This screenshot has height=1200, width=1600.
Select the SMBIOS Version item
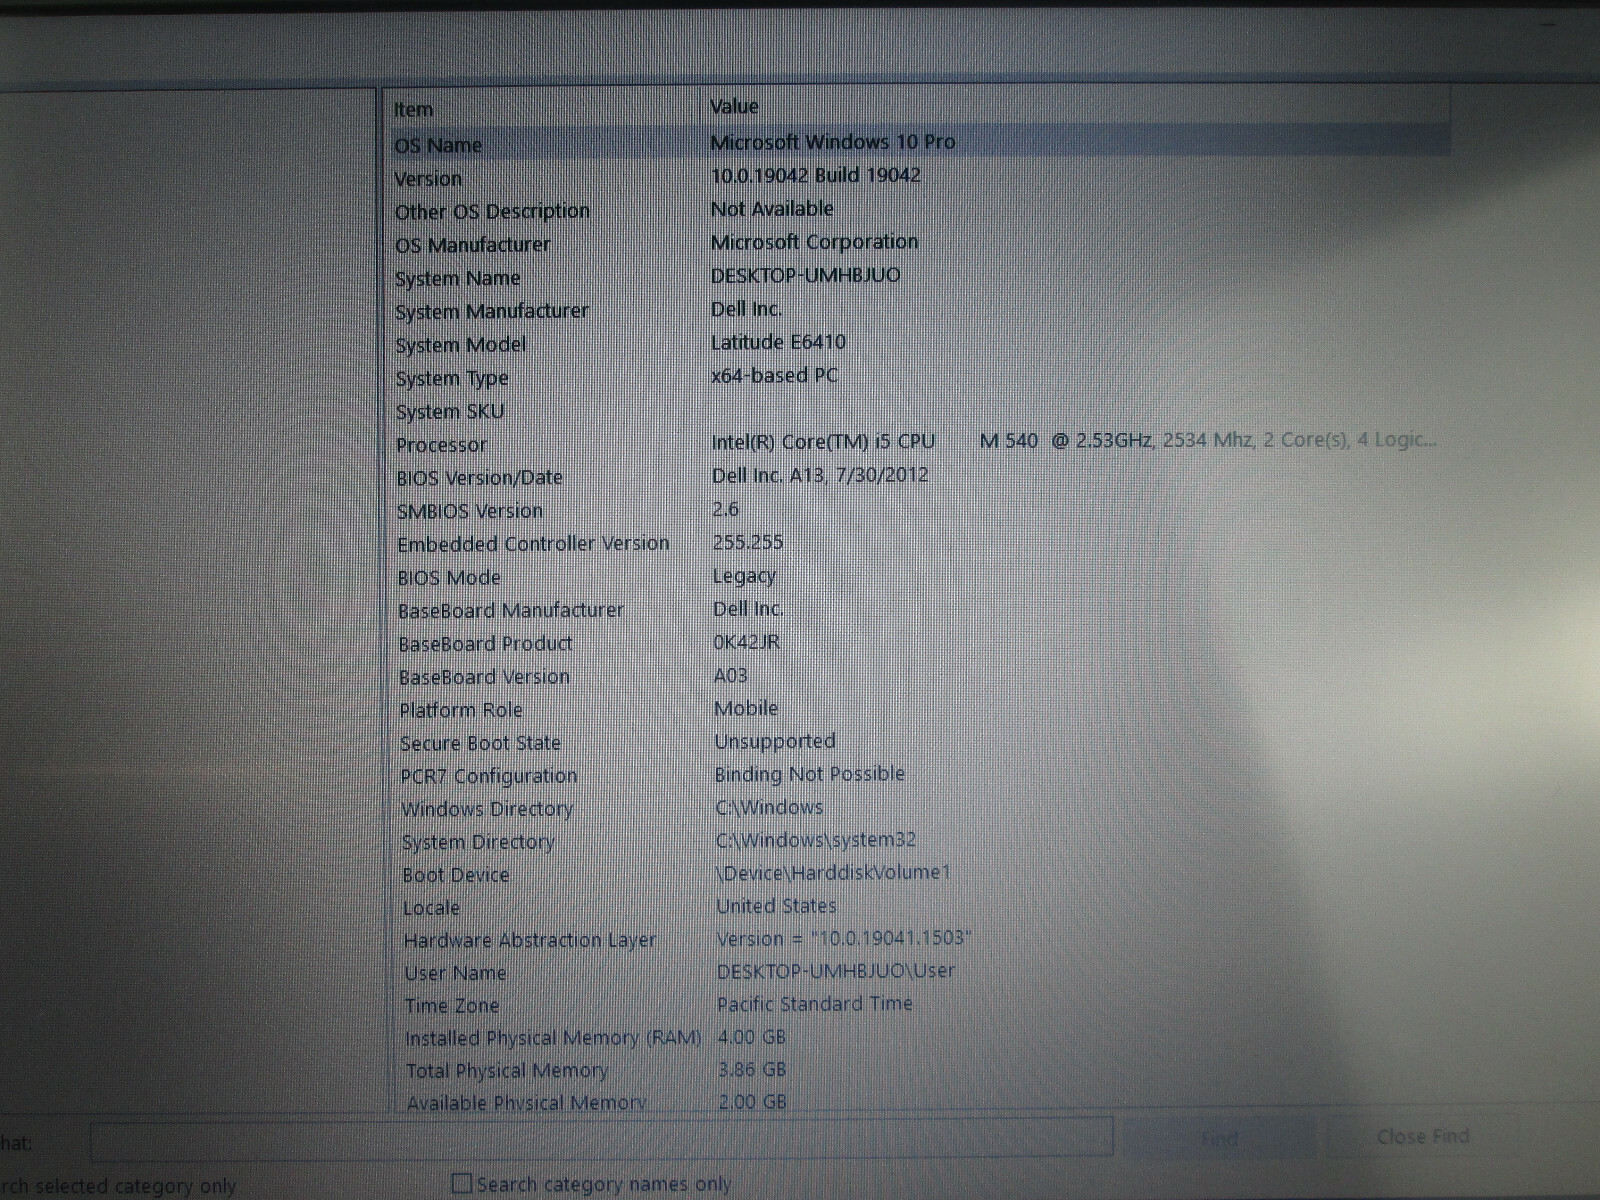(x=469, y=511)
